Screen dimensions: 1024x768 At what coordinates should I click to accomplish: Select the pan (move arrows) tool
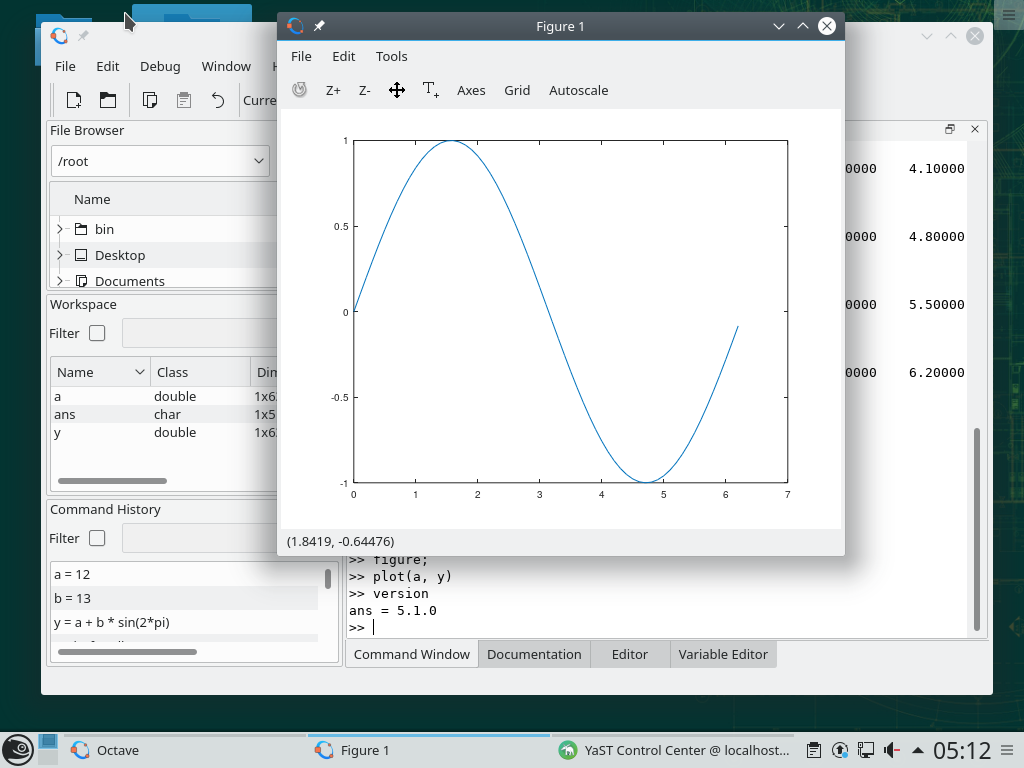pyautogui.click(x=397, y=90)
